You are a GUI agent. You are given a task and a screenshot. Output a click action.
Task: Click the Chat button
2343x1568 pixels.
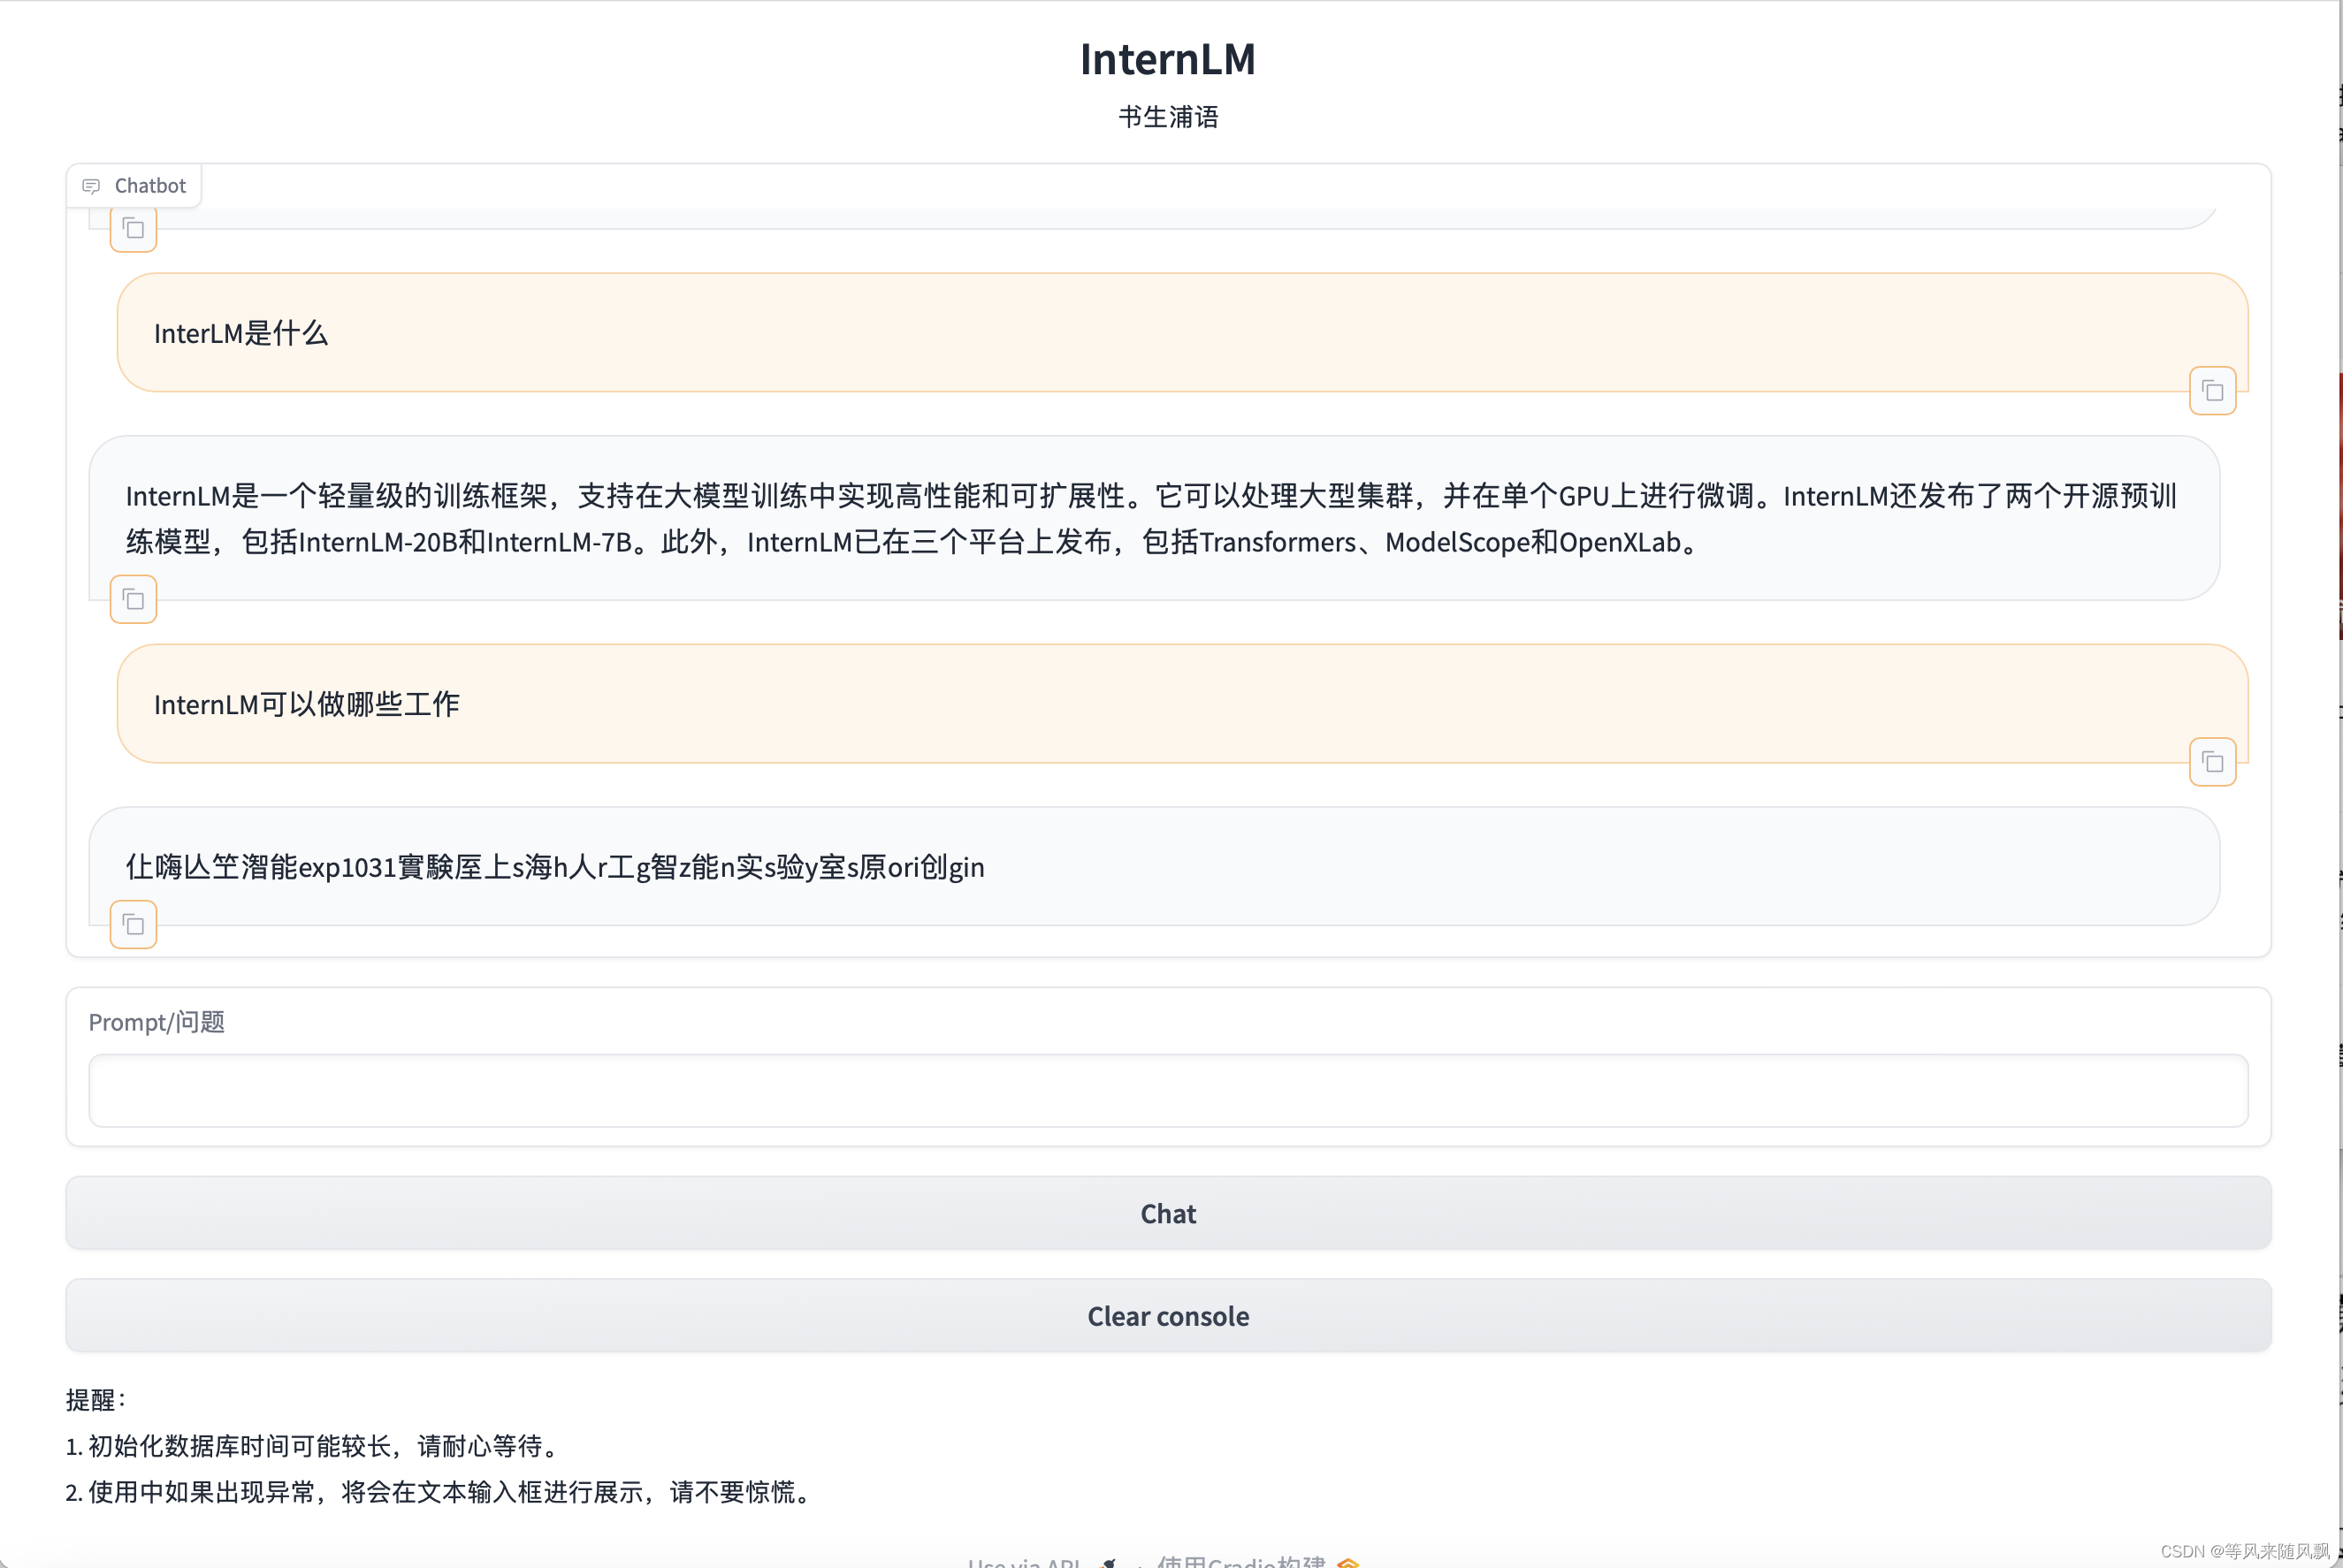1168,1213
